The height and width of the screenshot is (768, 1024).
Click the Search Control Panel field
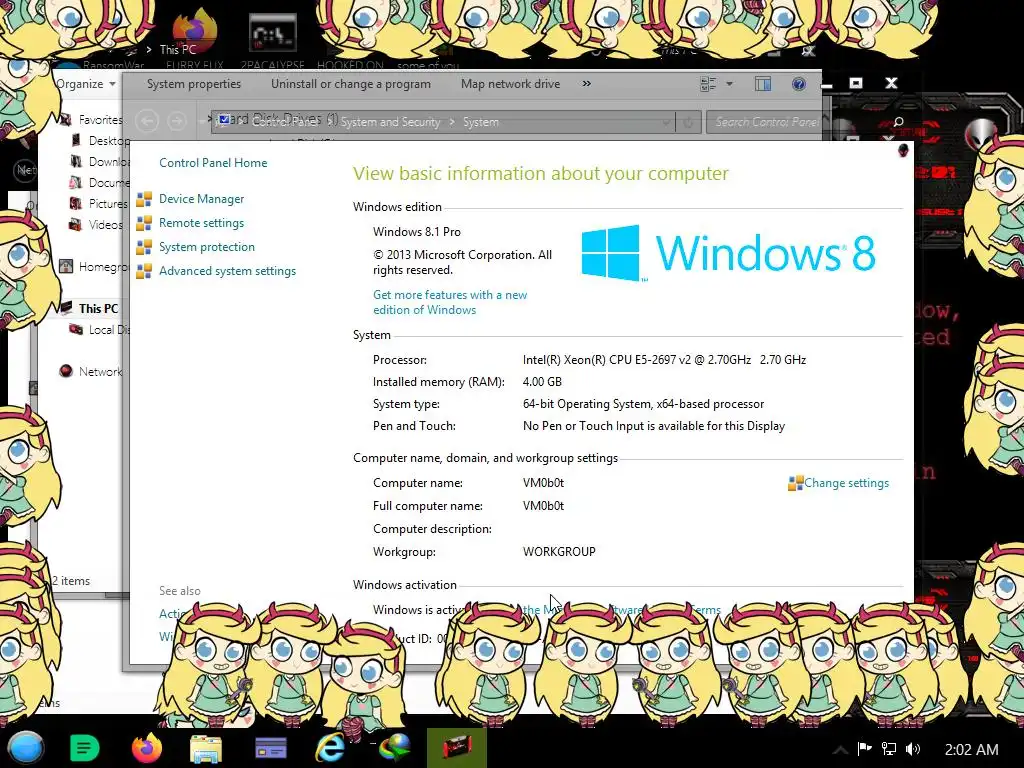(765, 121)
